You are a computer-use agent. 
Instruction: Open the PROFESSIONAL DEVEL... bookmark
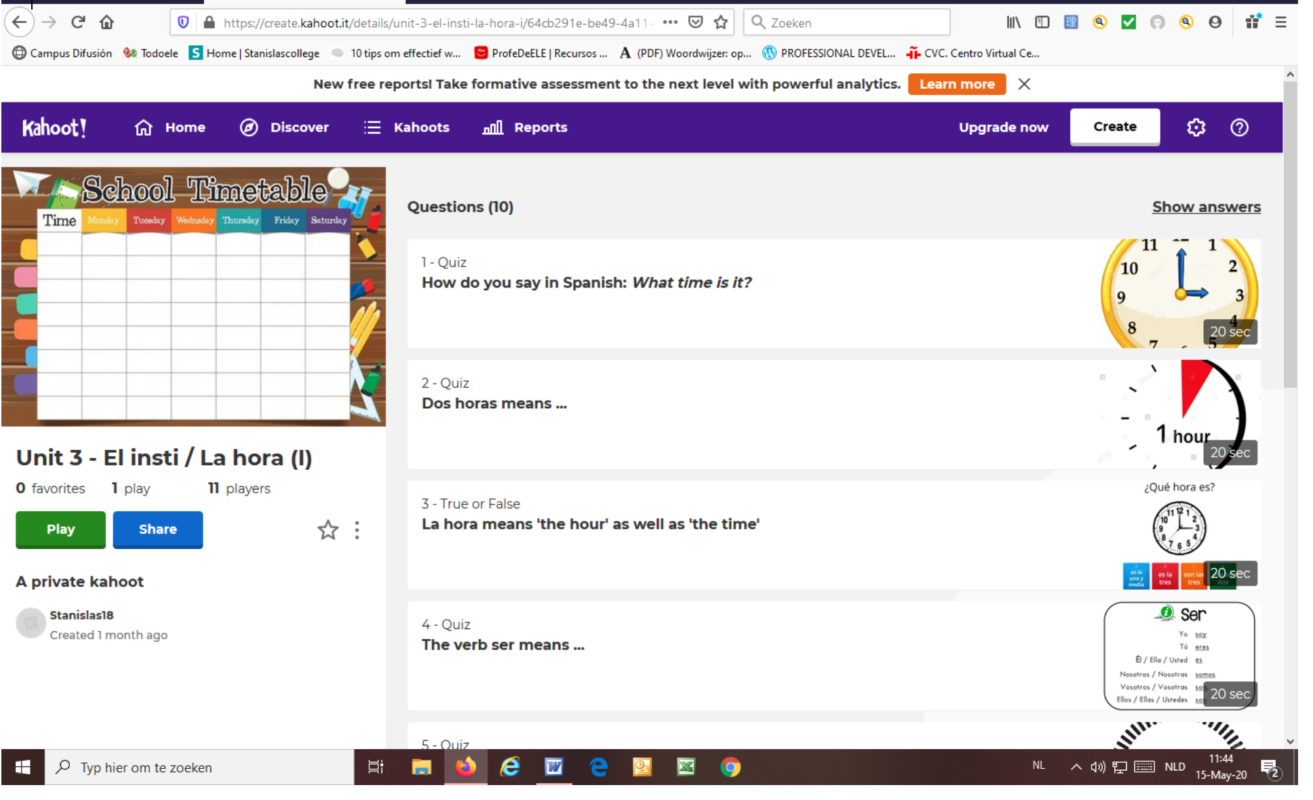829,53
